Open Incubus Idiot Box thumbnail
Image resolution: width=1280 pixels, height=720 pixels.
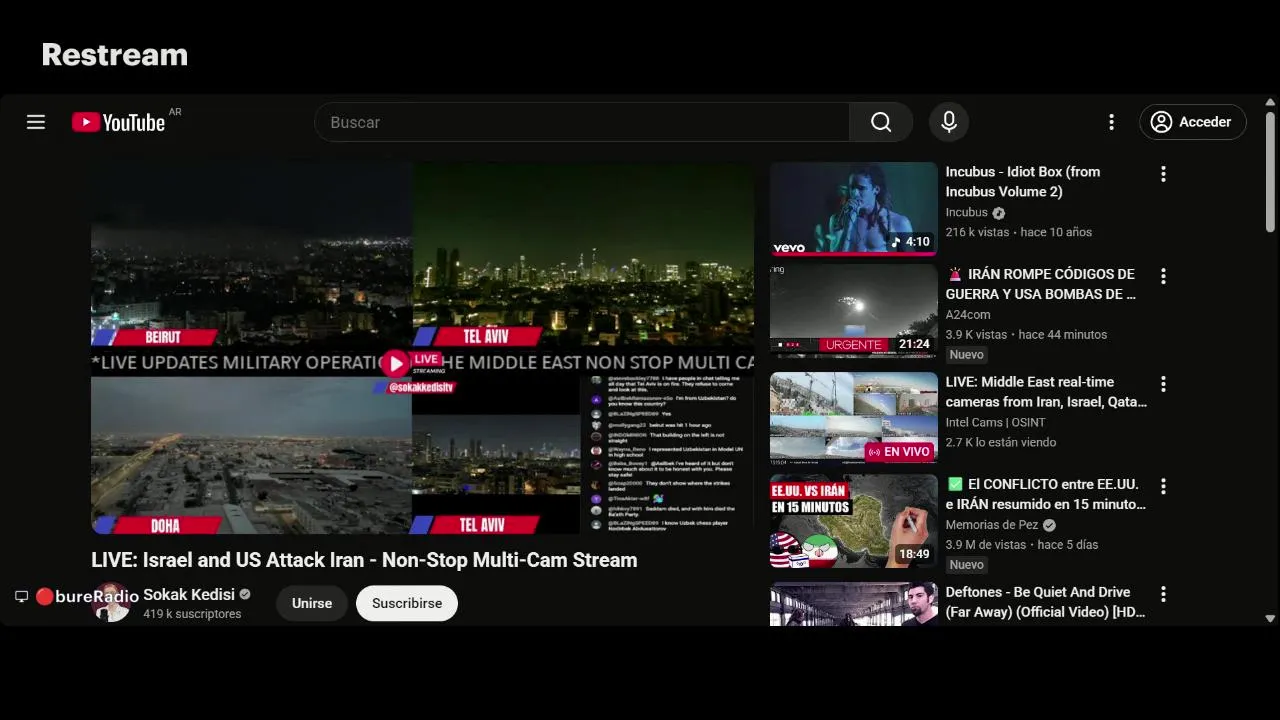click(x=854, y=209)
